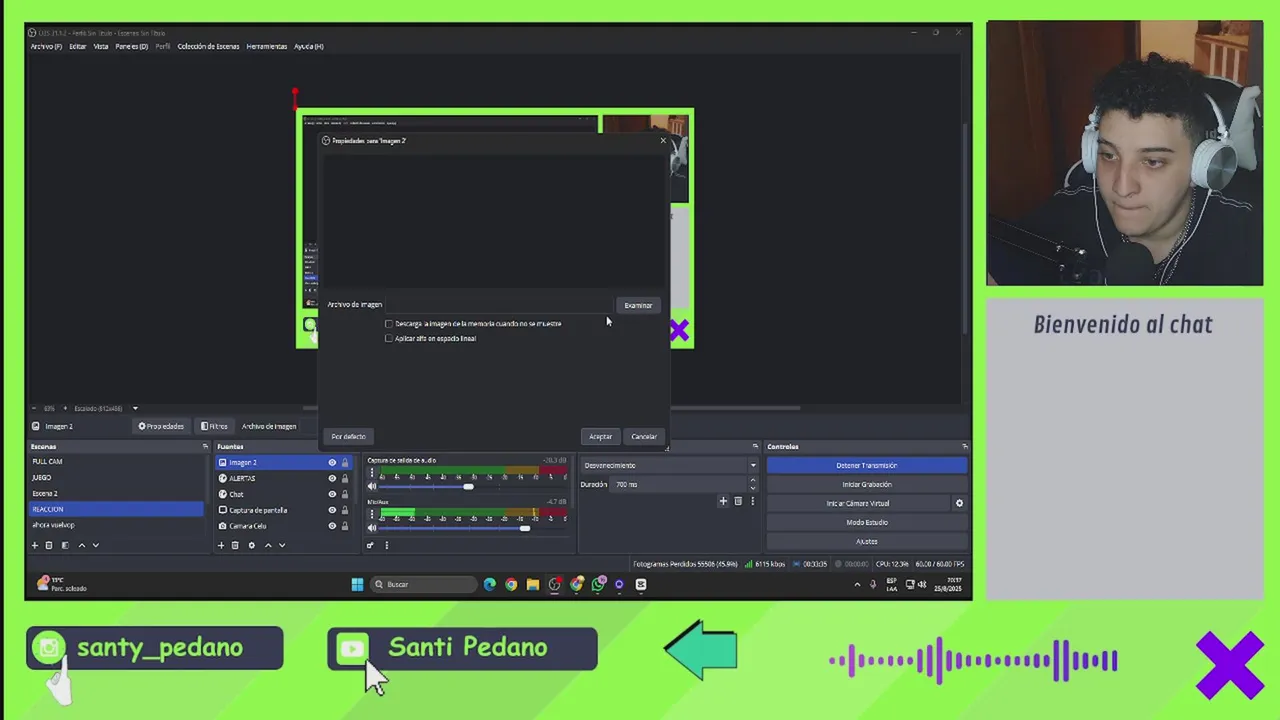Toggle visibility eye of Captura de pantalla
The height and width of the screenshot is (720, 1280).
point(332,510)
